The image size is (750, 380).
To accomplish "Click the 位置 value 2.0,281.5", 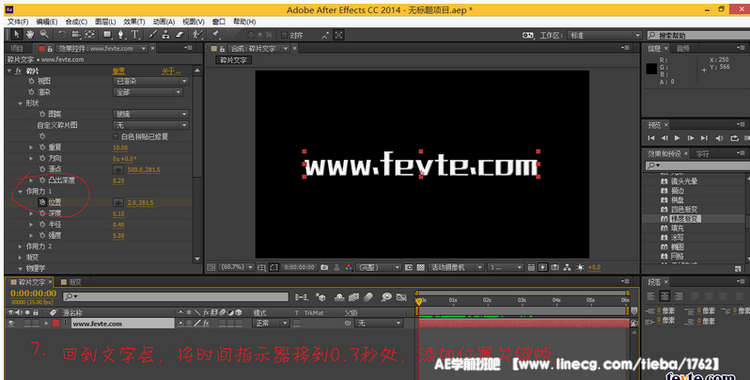I will 141,203.
